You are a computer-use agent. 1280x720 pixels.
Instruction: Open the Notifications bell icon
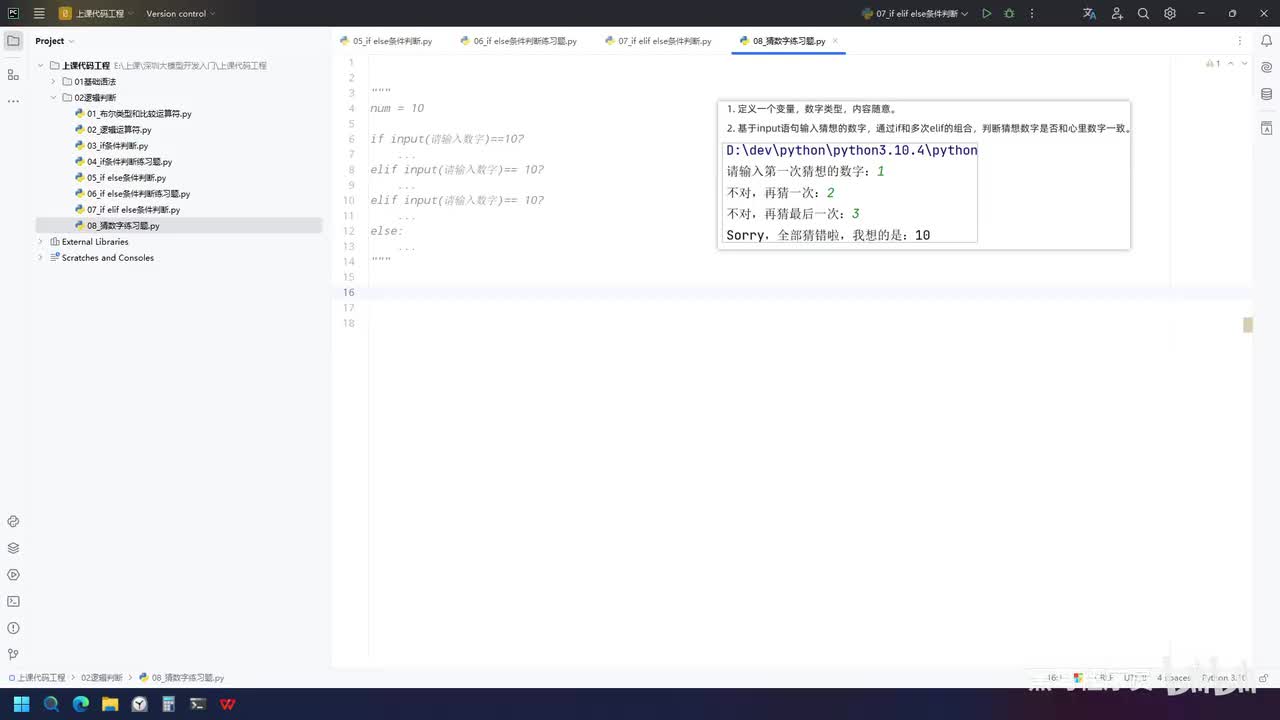click(1267, 41)
